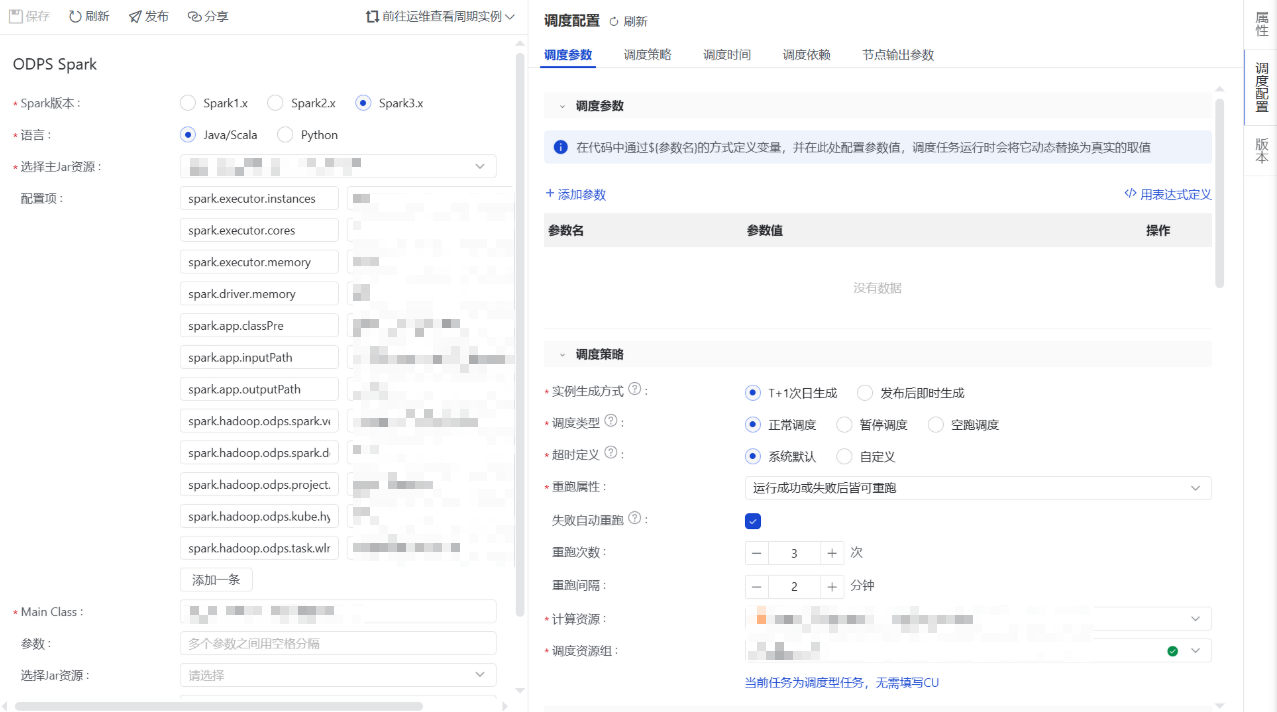Image resolution: width=1277 pixels, height=712 pixels.
Task: Switch to the 调度时间 tab
Action: point(727,55)
